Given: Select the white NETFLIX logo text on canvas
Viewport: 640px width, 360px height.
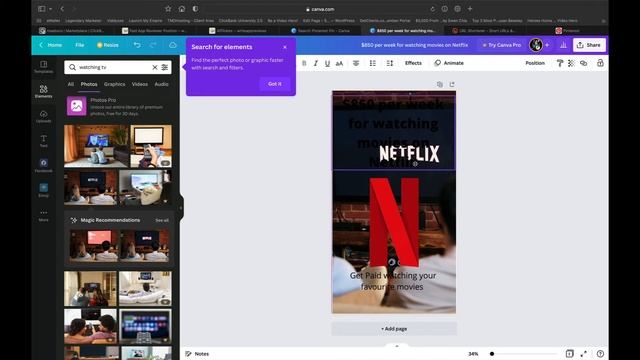Looking at the screenshot, I should coord(409,154).
